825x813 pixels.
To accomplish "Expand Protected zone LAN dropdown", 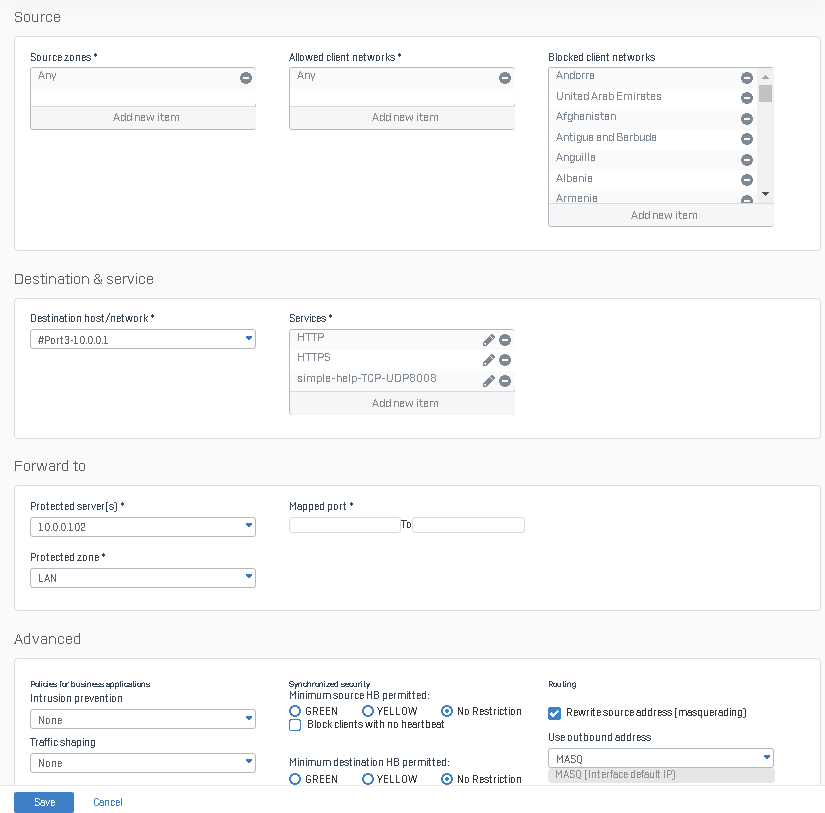I will pos(143,578).
